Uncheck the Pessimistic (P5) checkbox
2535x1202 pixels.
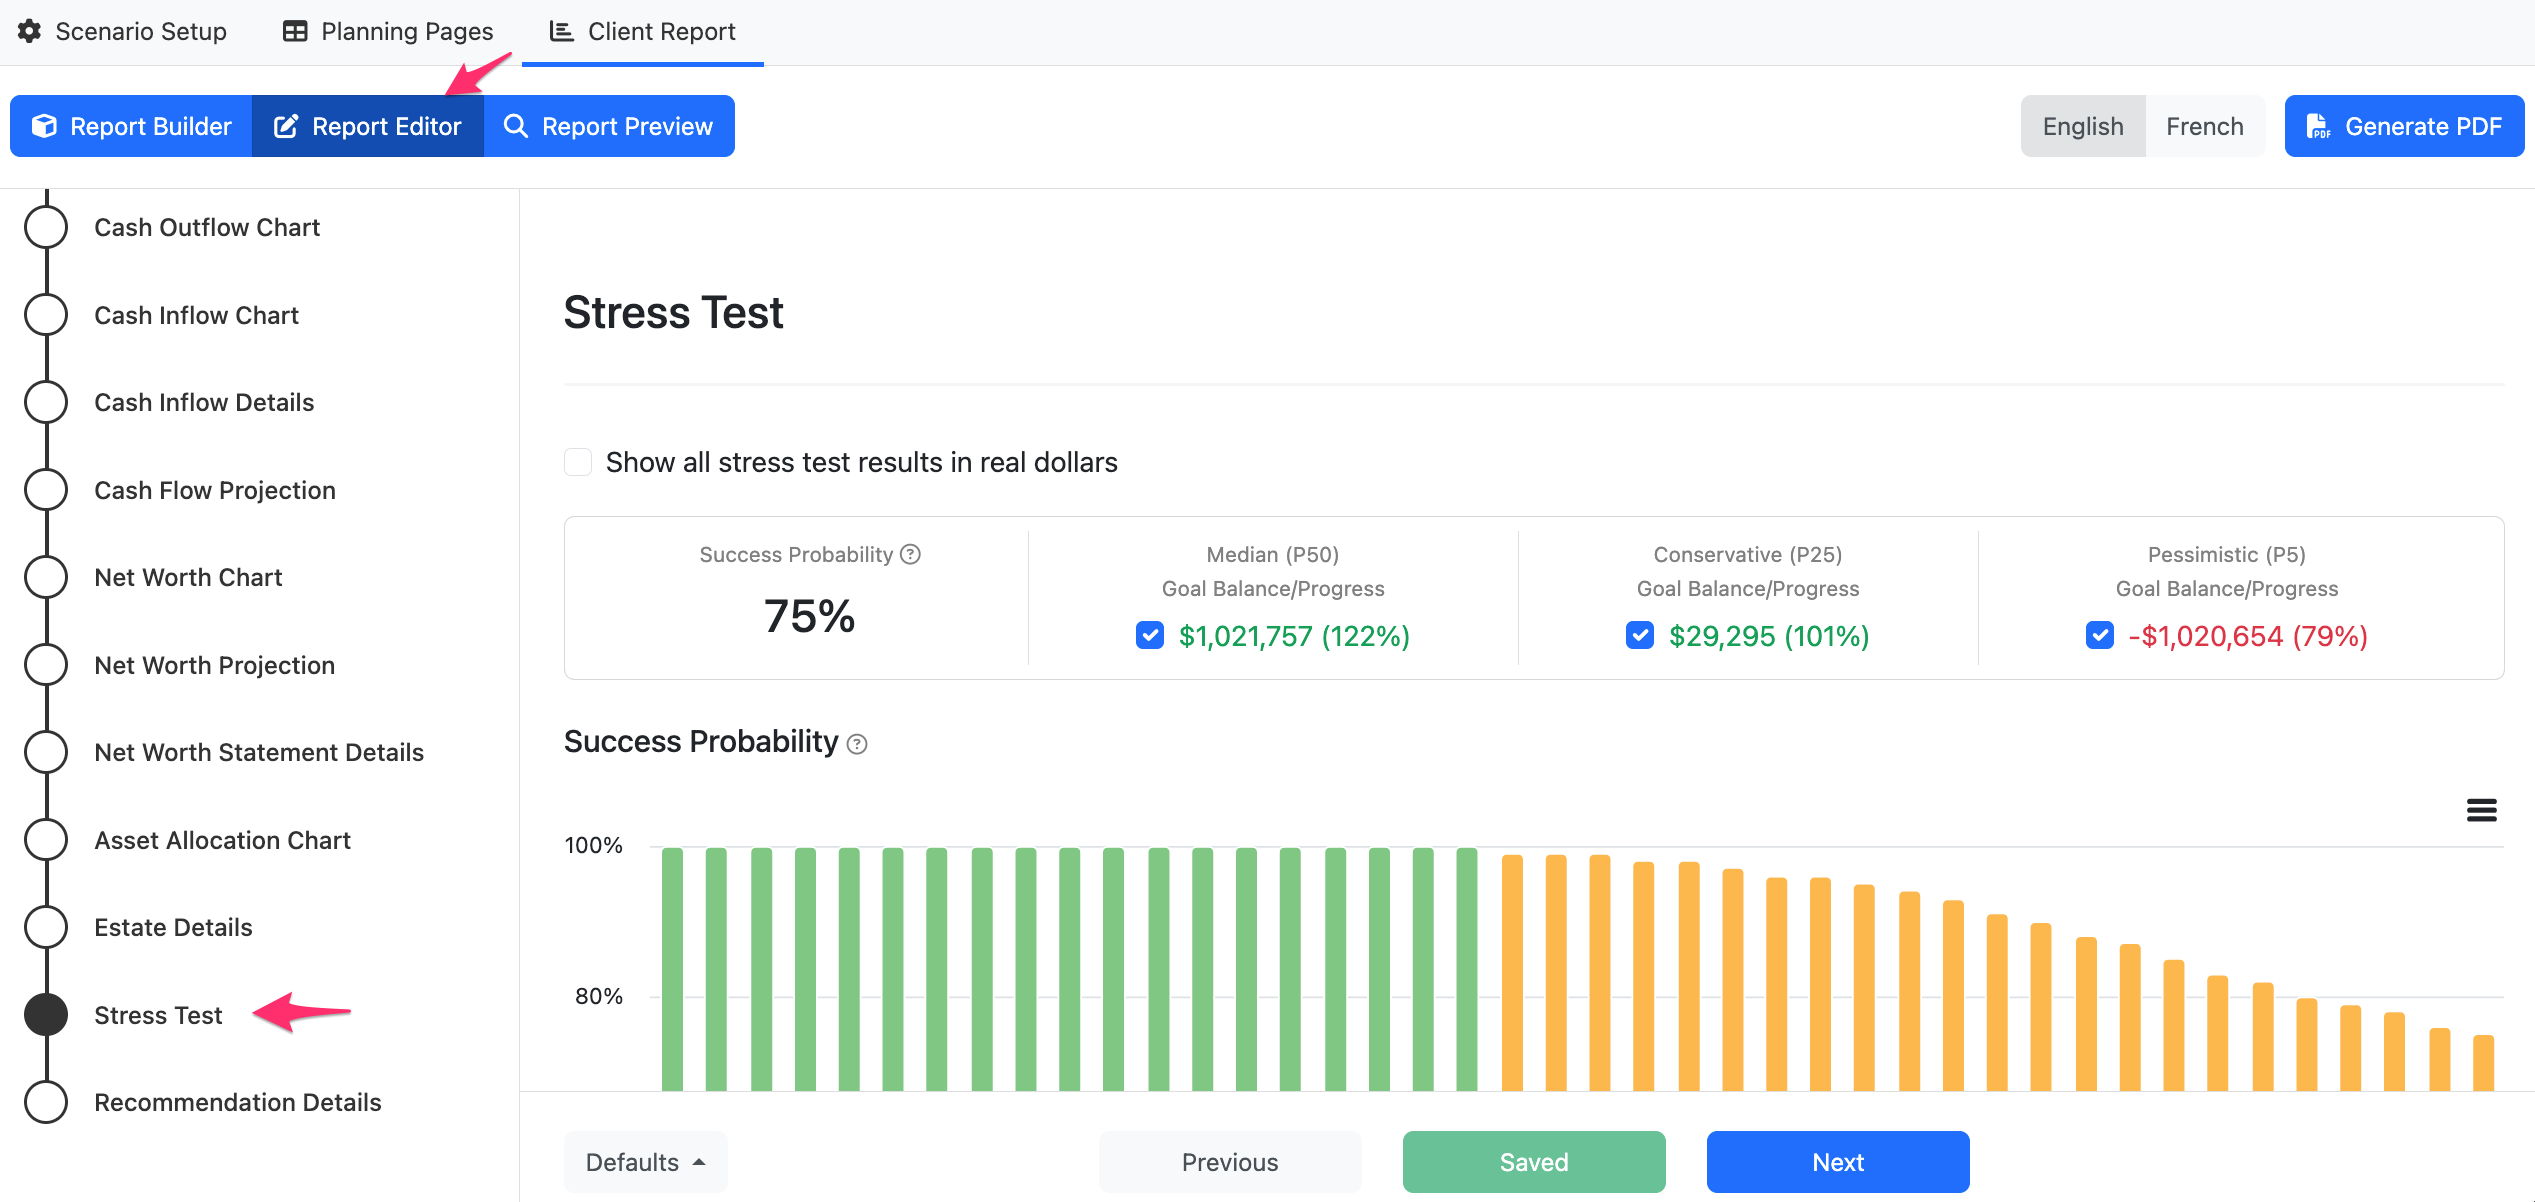pyautogui.click(x=2100, y=635)
